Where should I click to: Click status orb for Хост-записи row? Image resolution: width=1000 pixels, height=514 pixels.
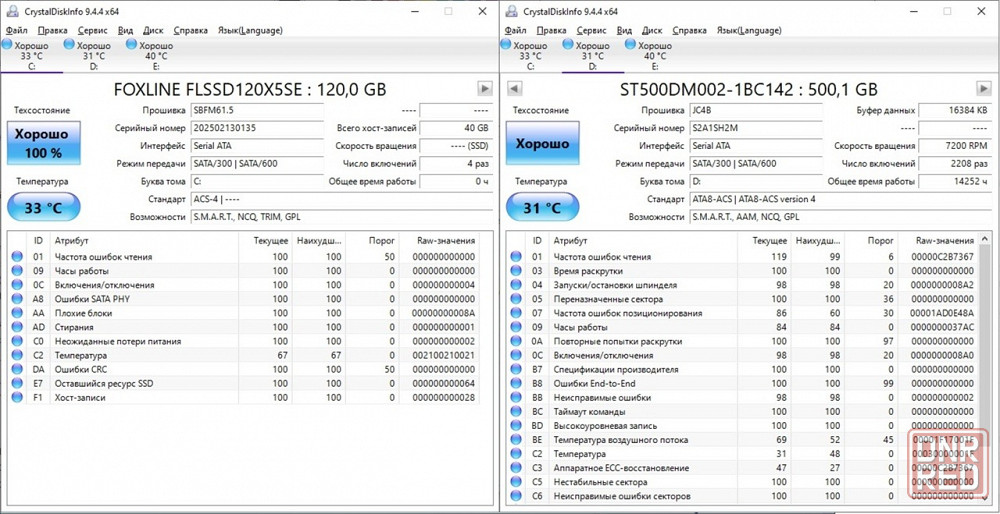(17, 397)
